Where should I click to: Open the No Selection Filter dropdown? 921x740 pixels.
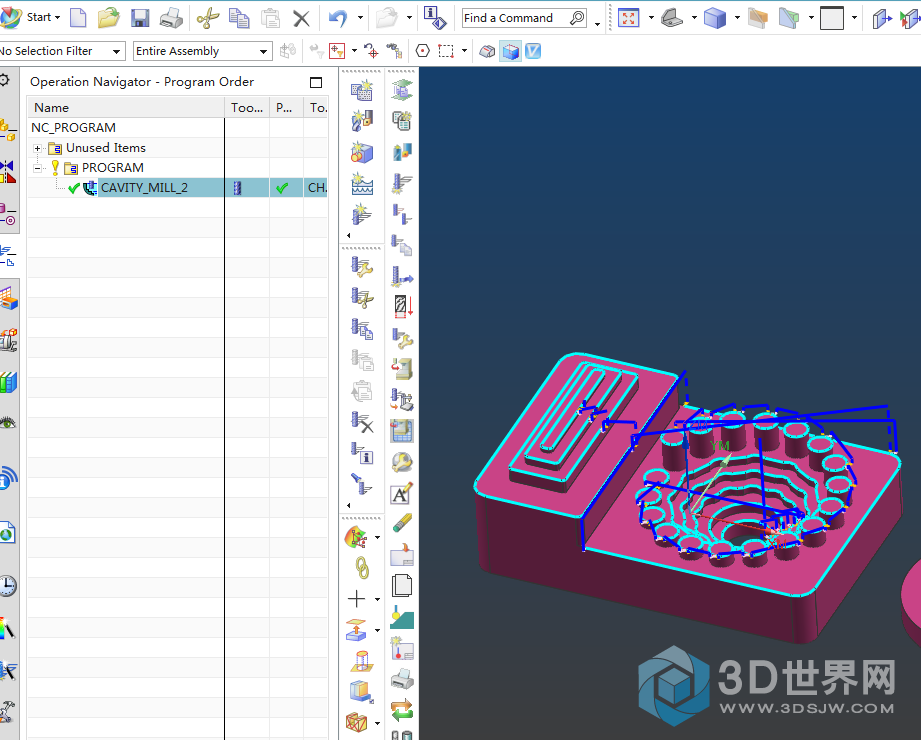tap(117, 51)
